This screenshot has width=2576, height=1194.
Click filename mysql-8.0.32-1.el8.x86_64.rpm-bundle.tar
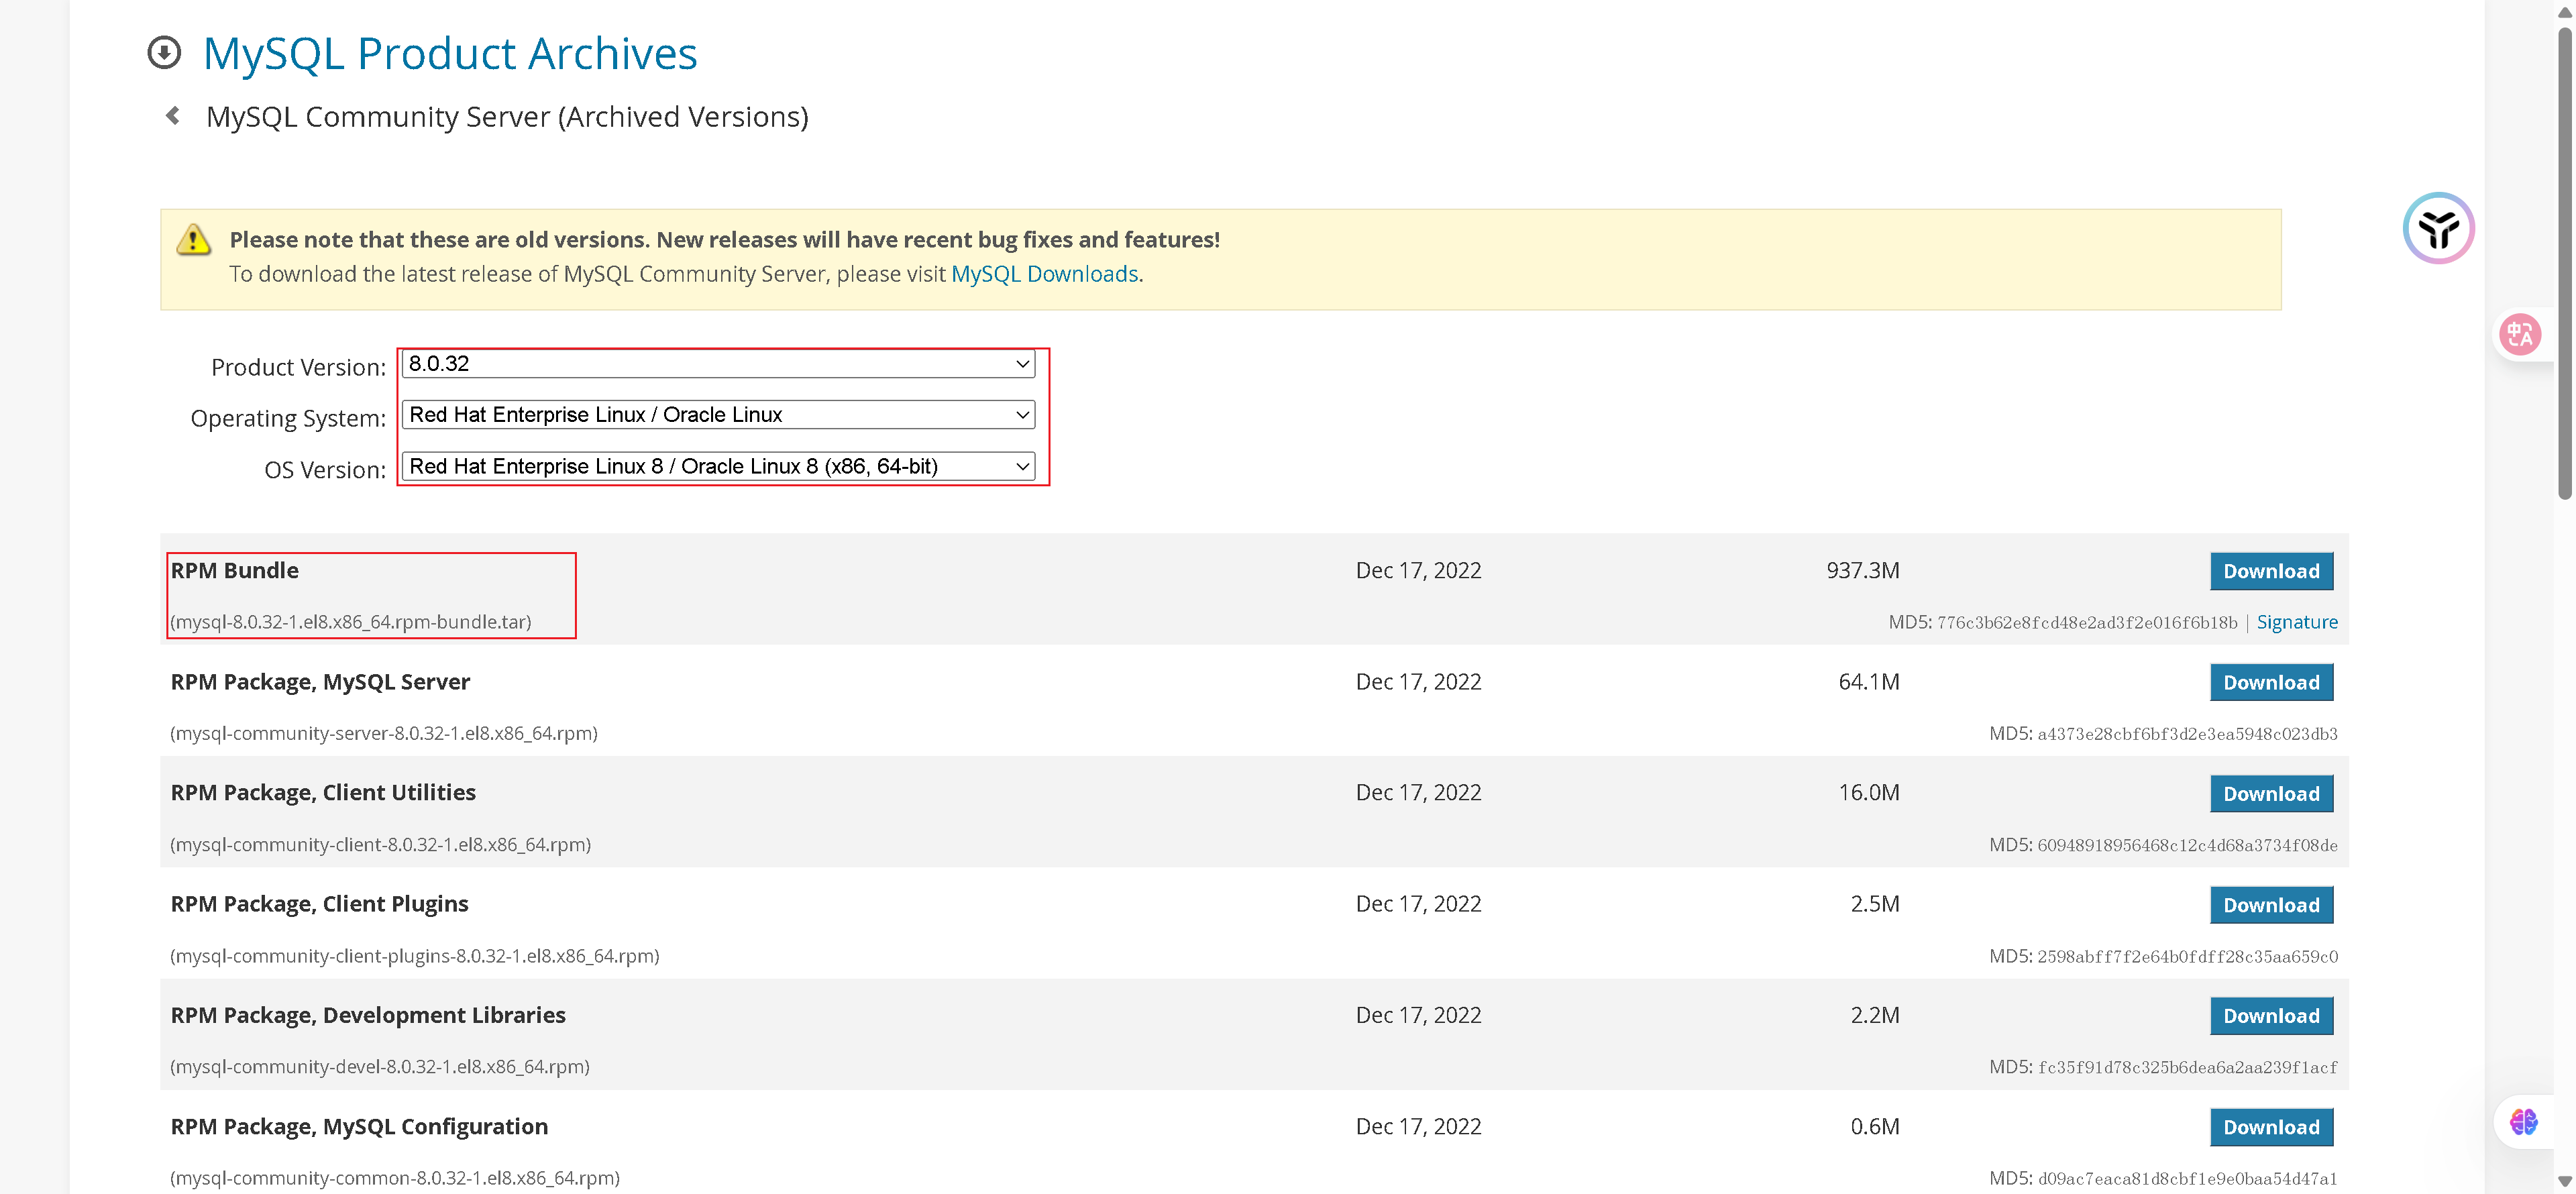(x=350, y=622)
